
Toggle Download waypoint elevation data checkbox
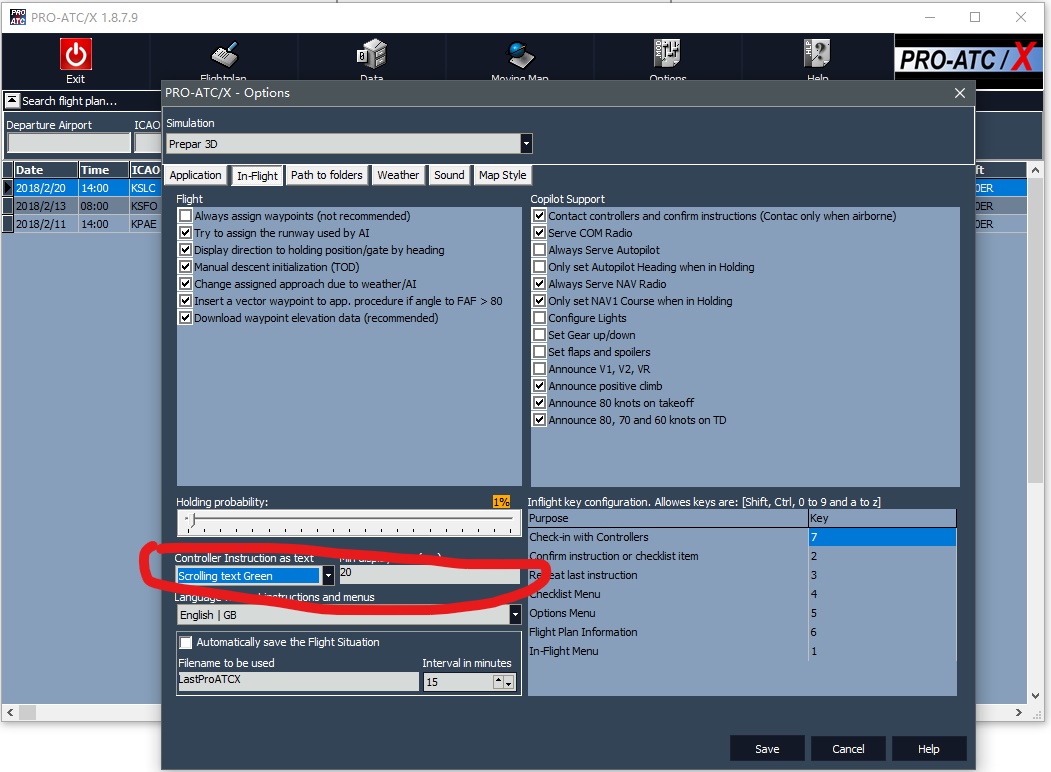pyautogui.click(x=186, y=318)
